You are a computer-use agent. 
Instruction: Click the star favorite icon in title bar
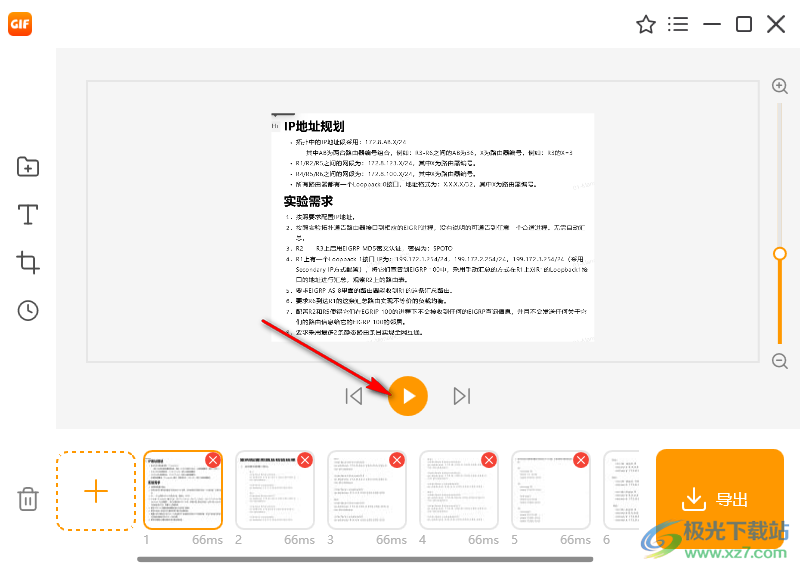646,24
